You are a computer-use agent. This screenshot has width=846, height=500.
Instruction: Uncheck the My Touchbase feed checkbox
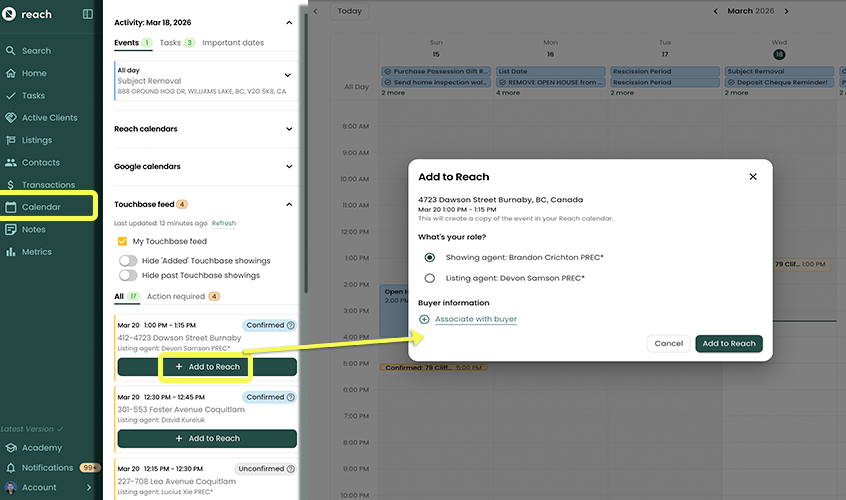tap(122, 242)
